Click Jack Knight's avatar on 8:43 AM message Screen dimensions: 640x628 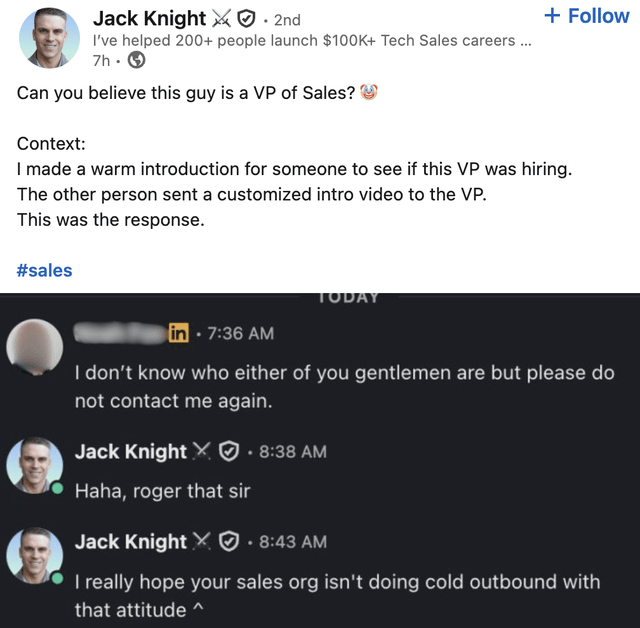35,555
